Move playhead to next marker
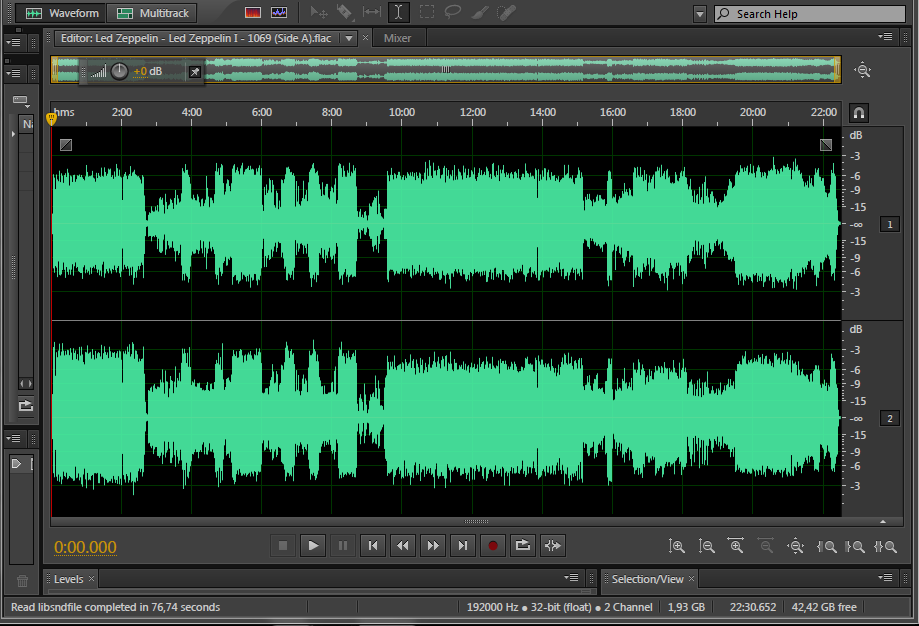This screenshot has height=626, width=919. pyautogui.click(x=462, y=546)
